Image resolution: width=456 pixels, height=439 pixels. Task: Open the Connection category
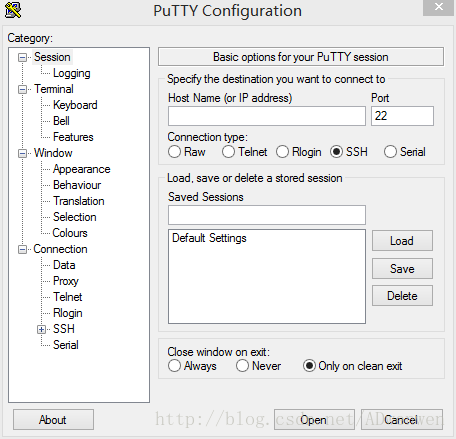60,249
